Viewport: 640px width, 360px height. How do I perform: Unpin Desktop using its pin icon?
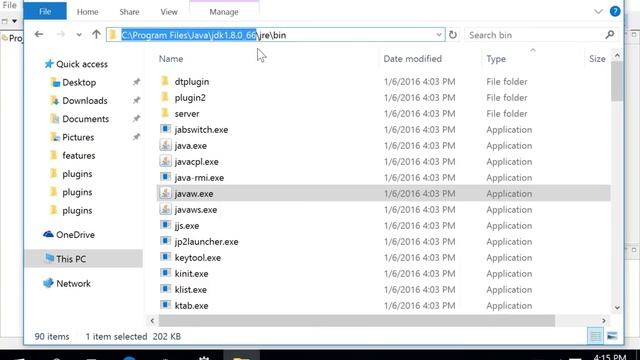[136, 82]
